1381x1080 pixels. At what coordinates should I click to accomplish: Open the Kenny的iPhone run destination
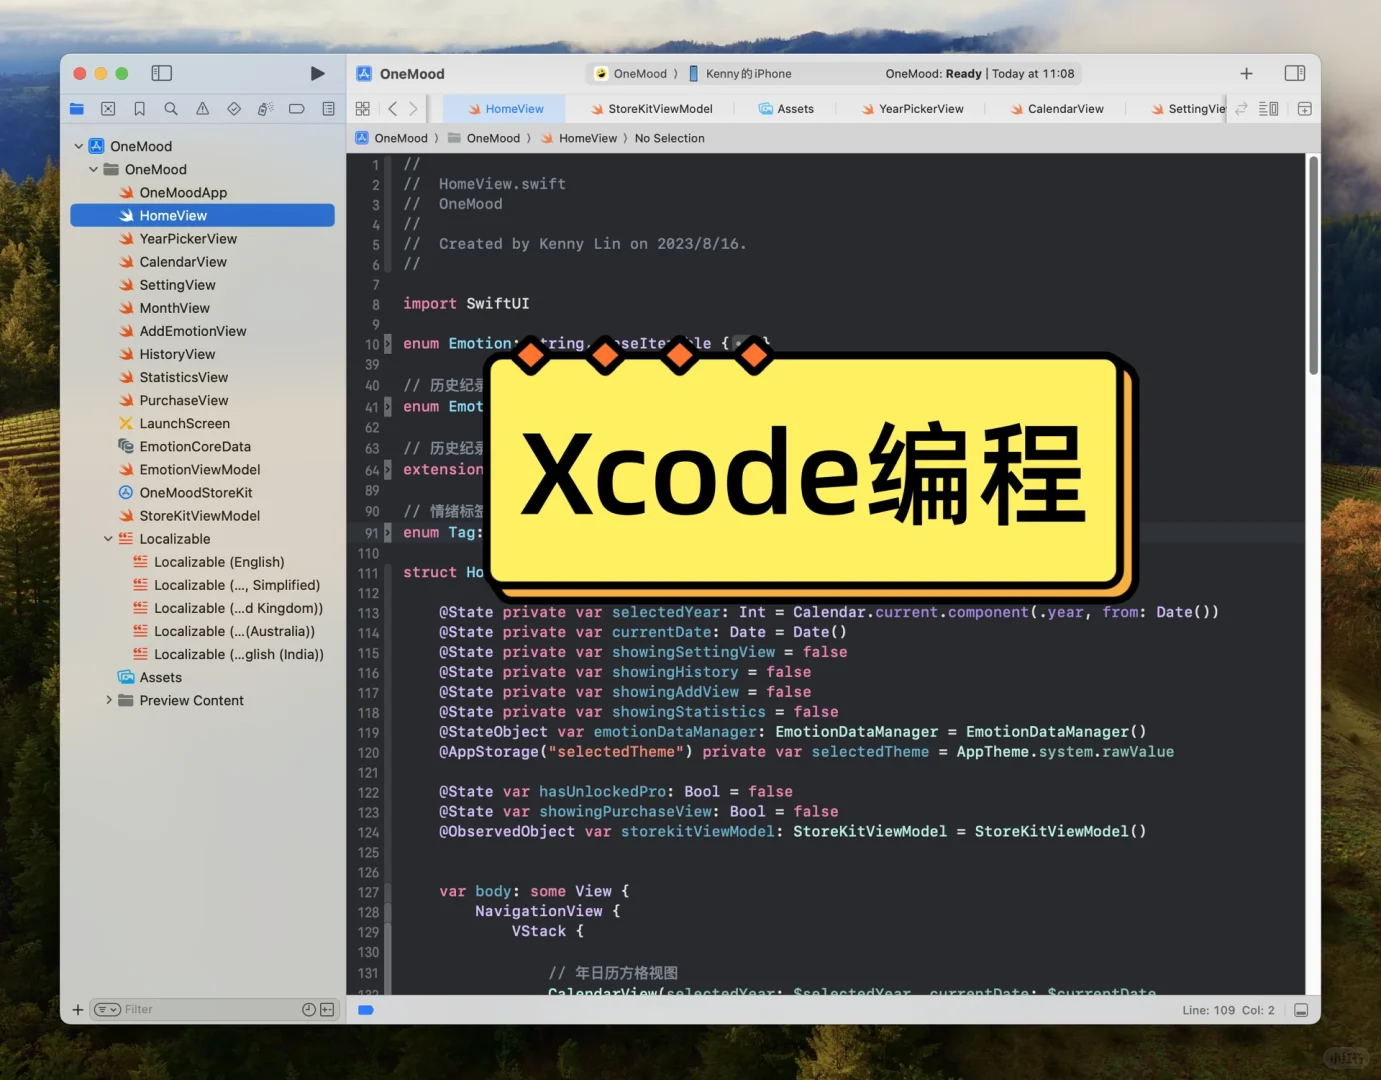tap(747, 73)
